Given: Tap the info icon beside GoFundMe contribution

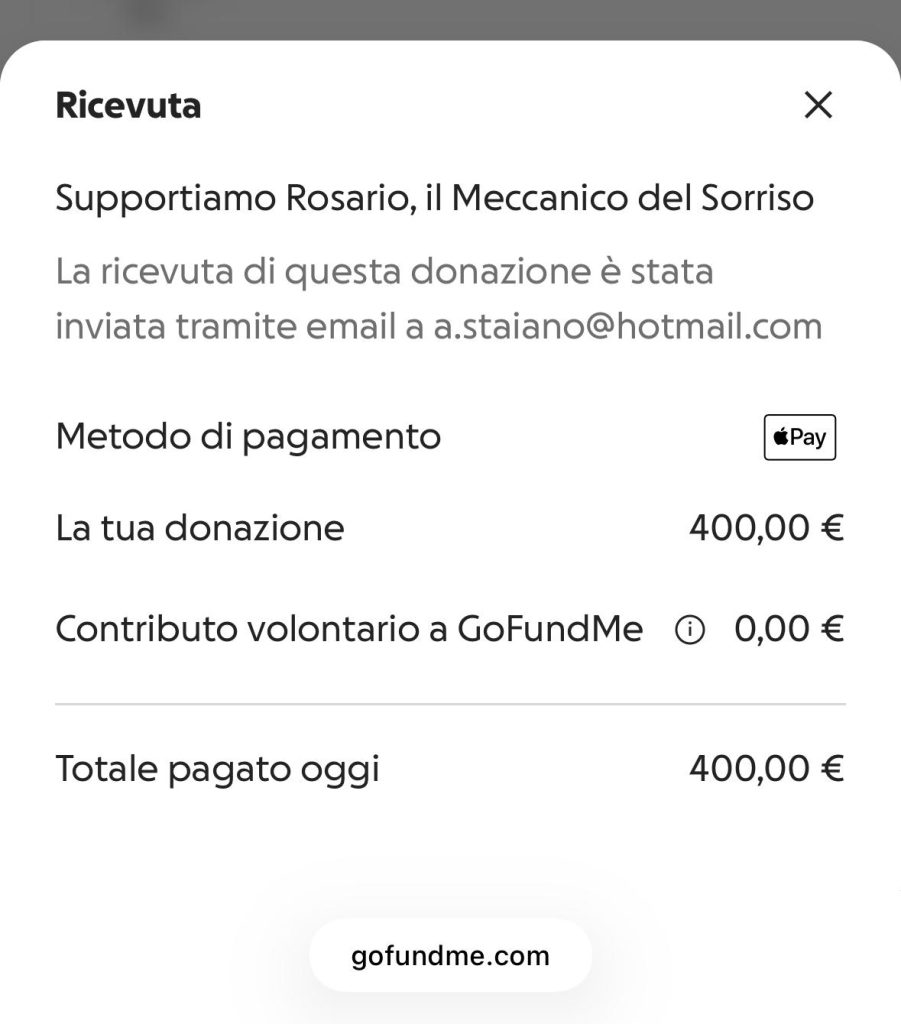Looking at the screenshot, I should (x=690, y=630).
